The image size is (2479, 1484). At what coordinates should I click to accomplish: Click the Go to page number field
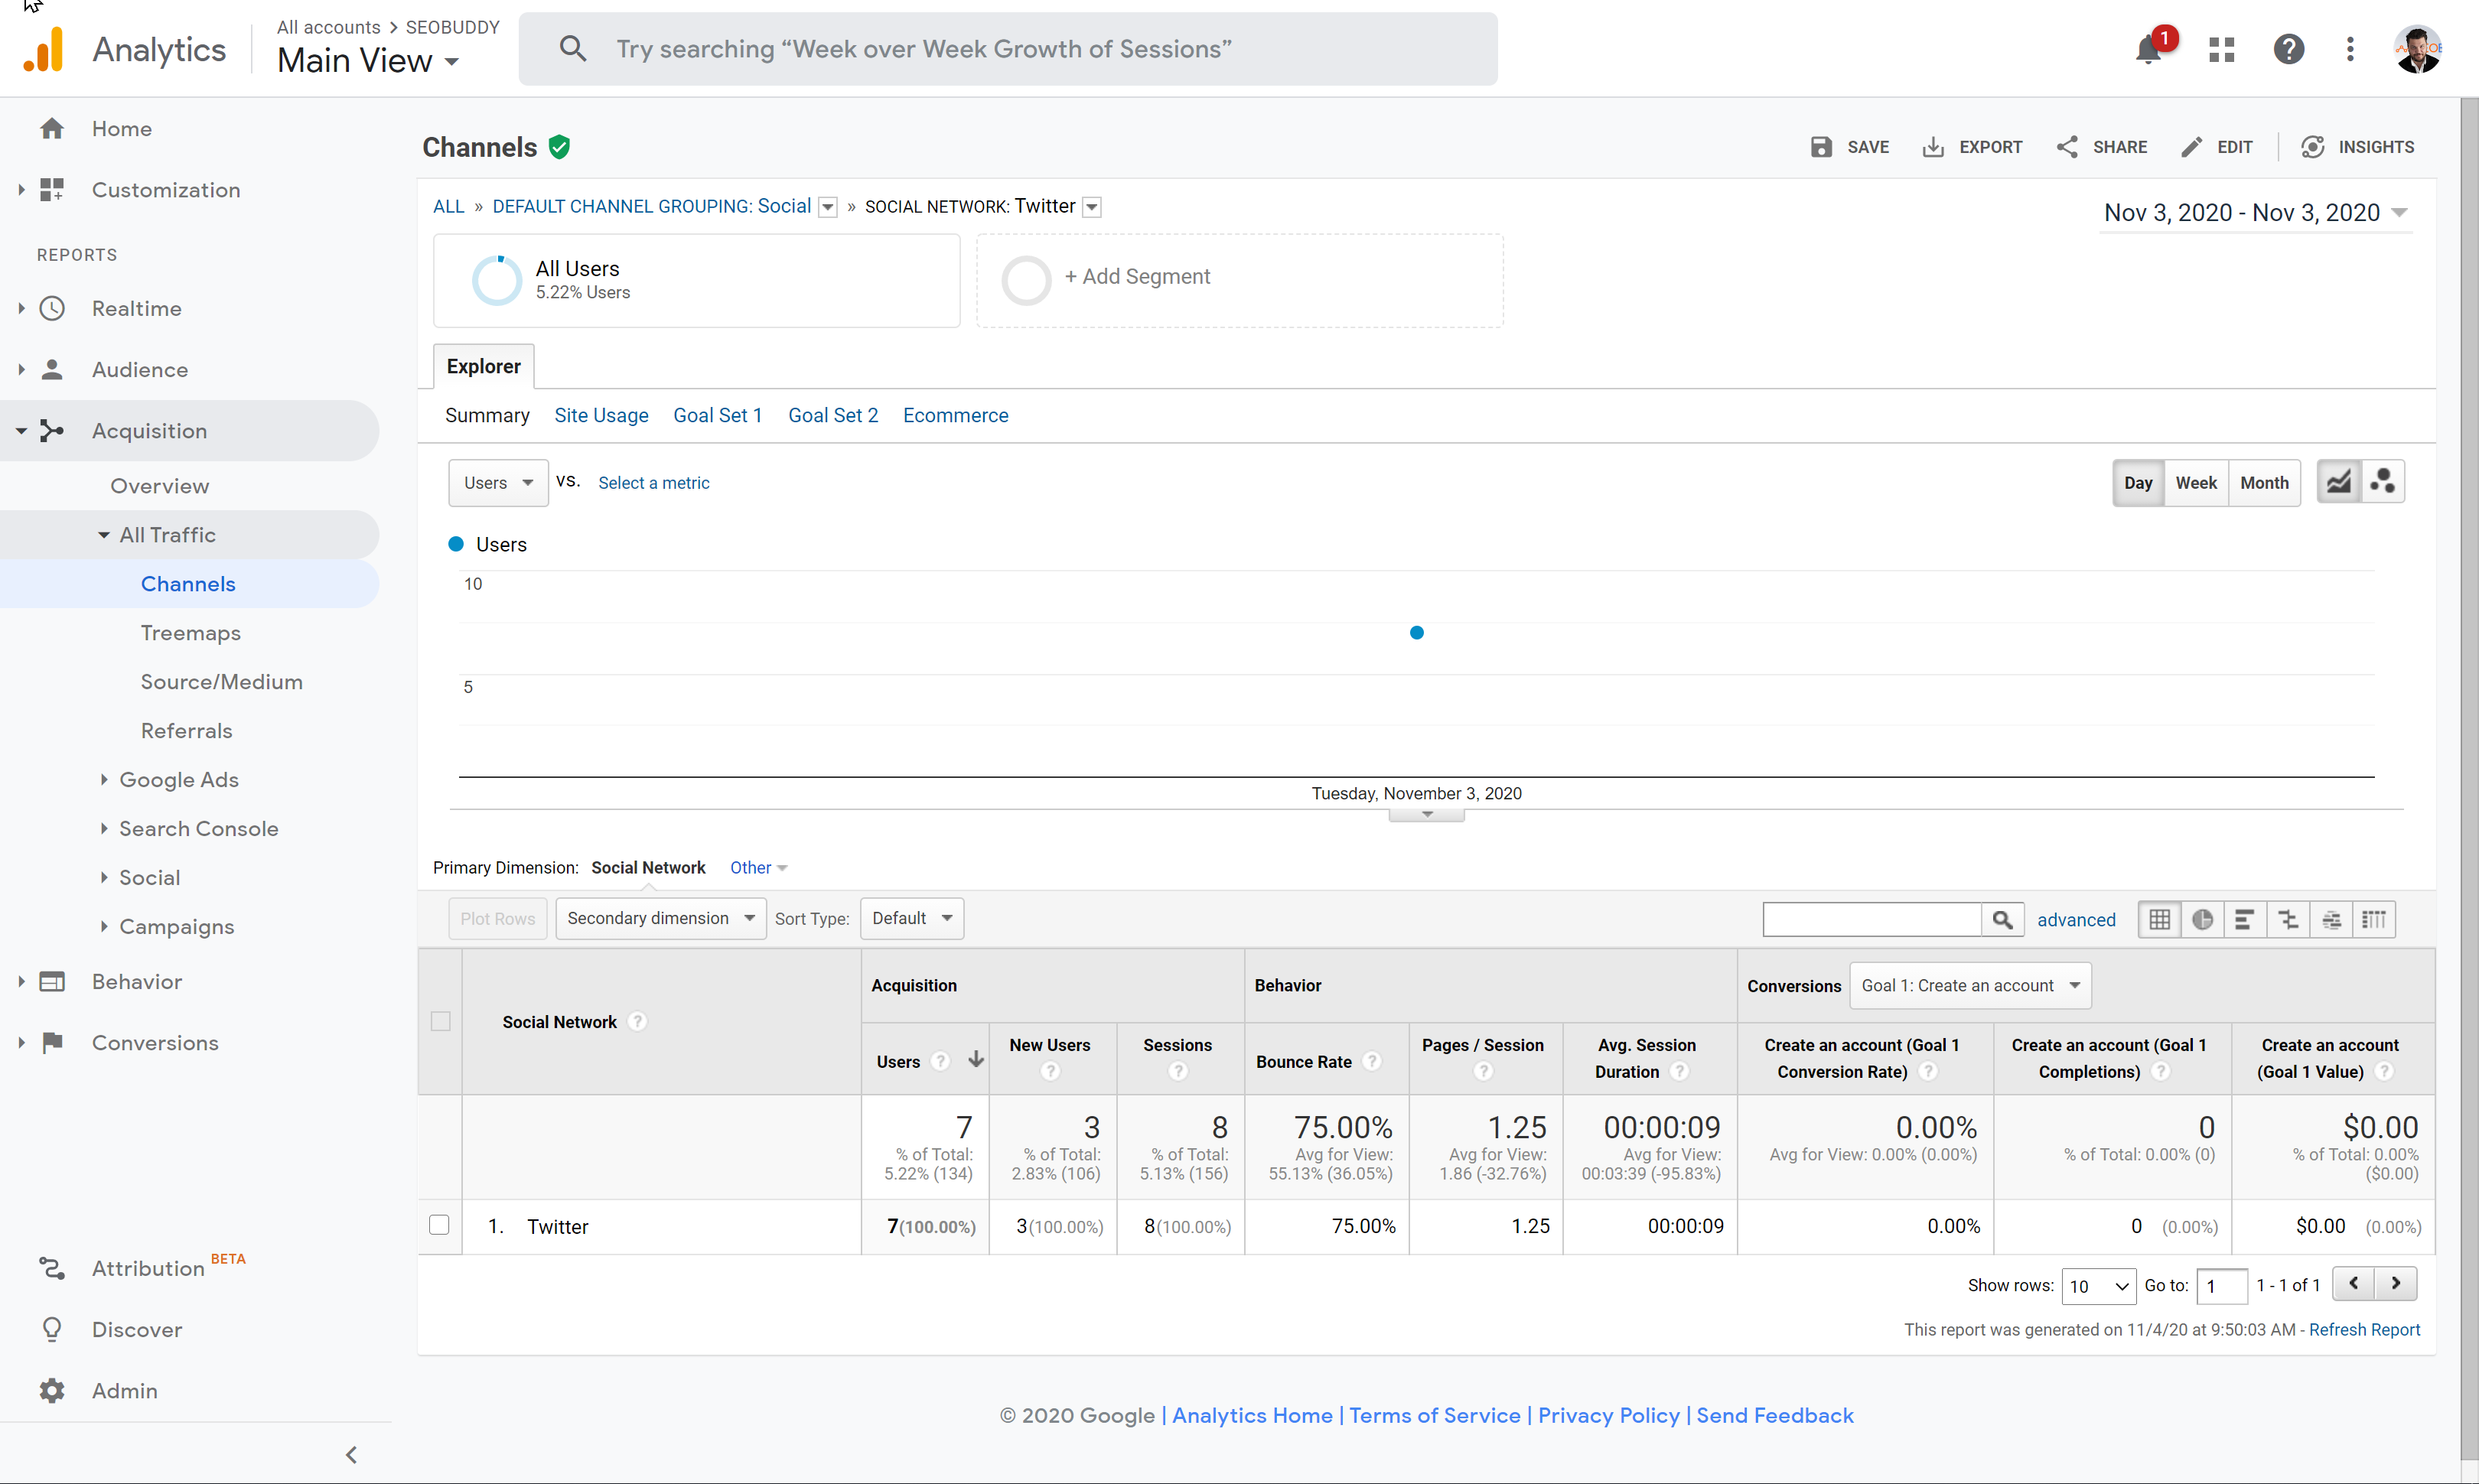(x=2221, y=1286)
